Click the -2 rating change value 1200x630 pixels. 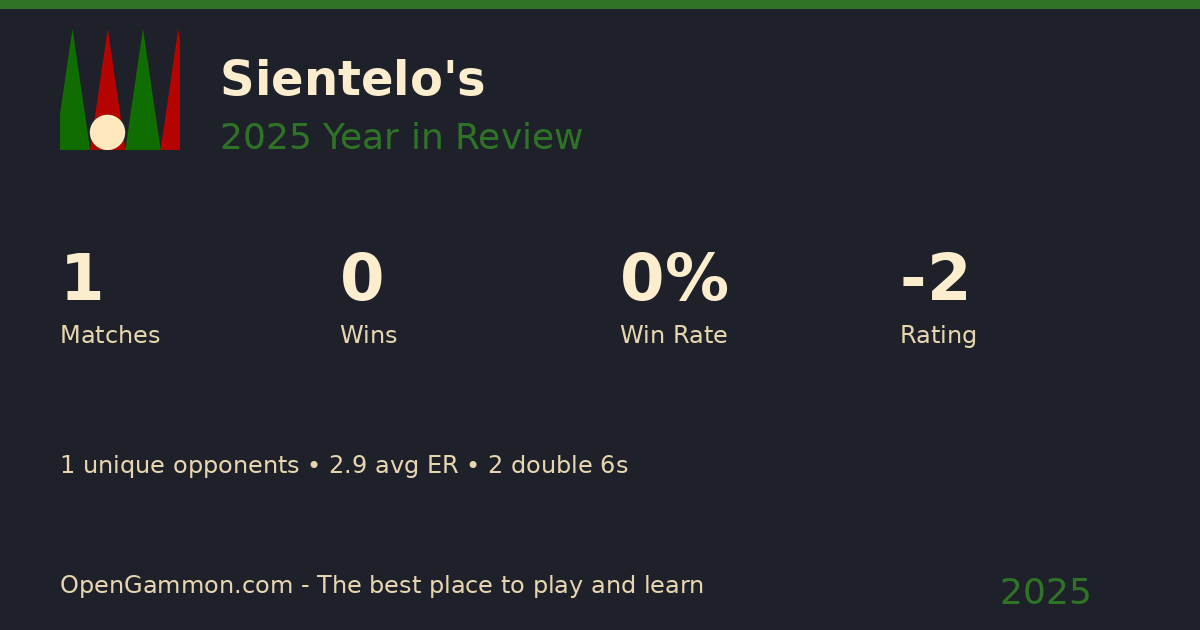935,280
